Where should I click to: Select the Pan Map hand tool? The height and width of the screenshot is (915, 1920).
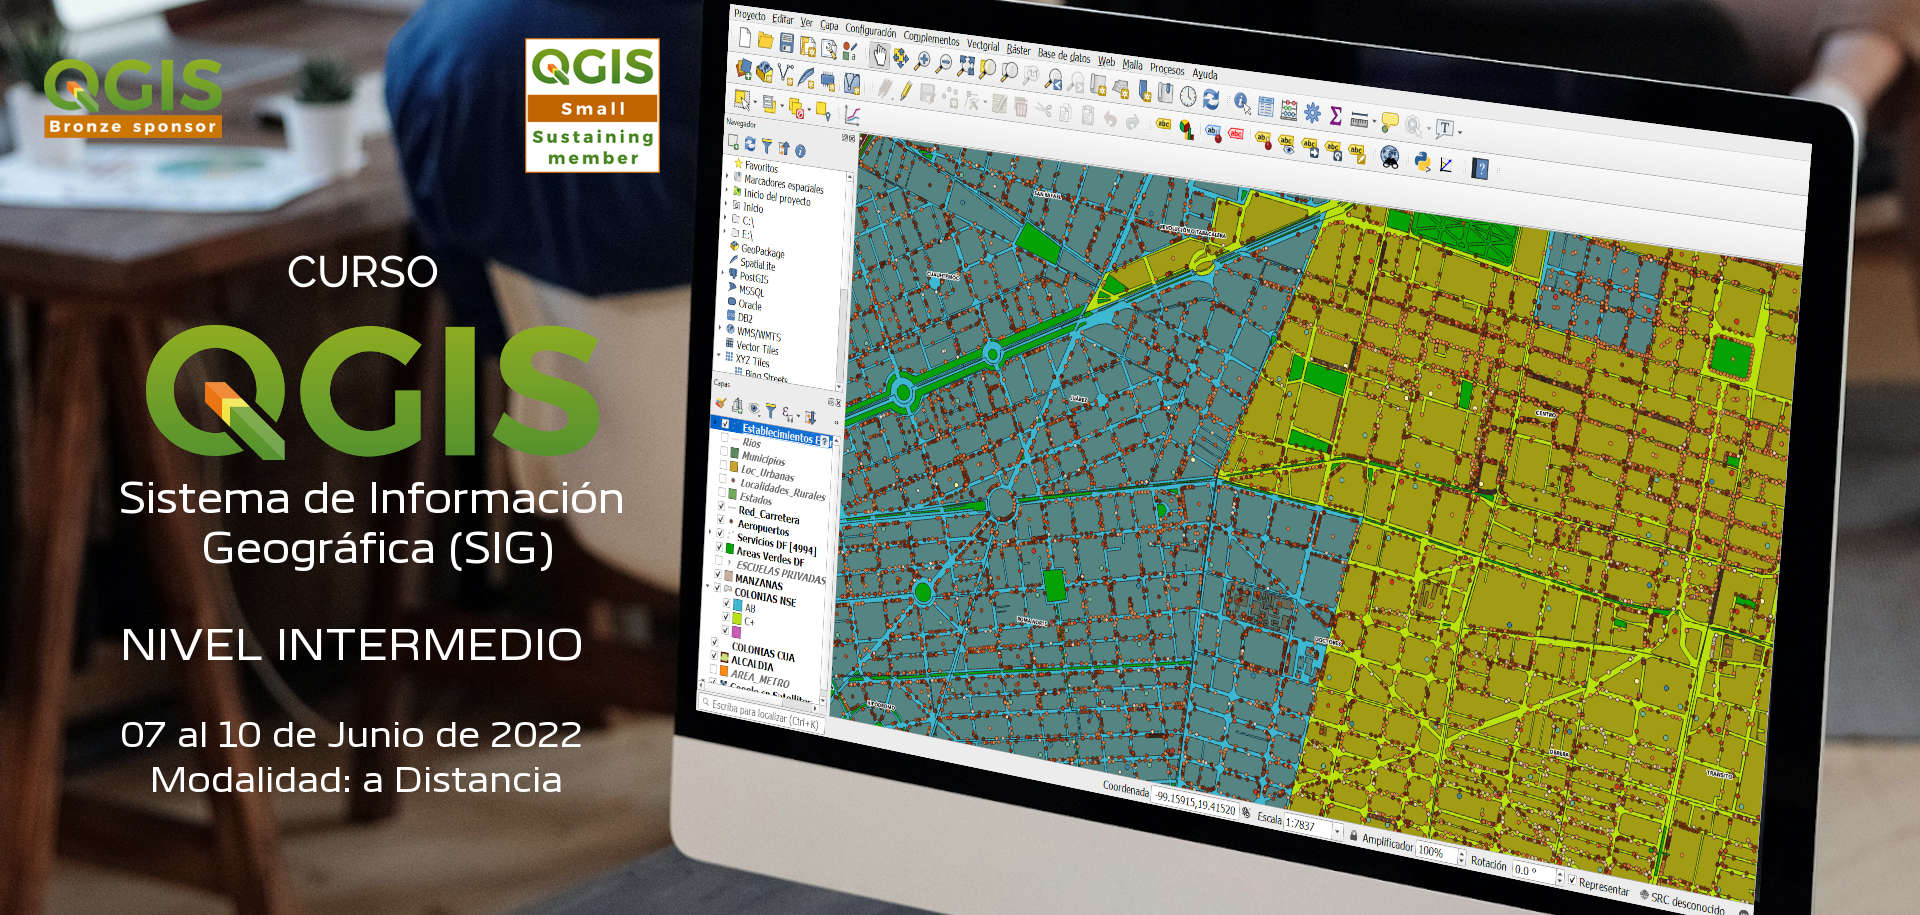(879, 55)
